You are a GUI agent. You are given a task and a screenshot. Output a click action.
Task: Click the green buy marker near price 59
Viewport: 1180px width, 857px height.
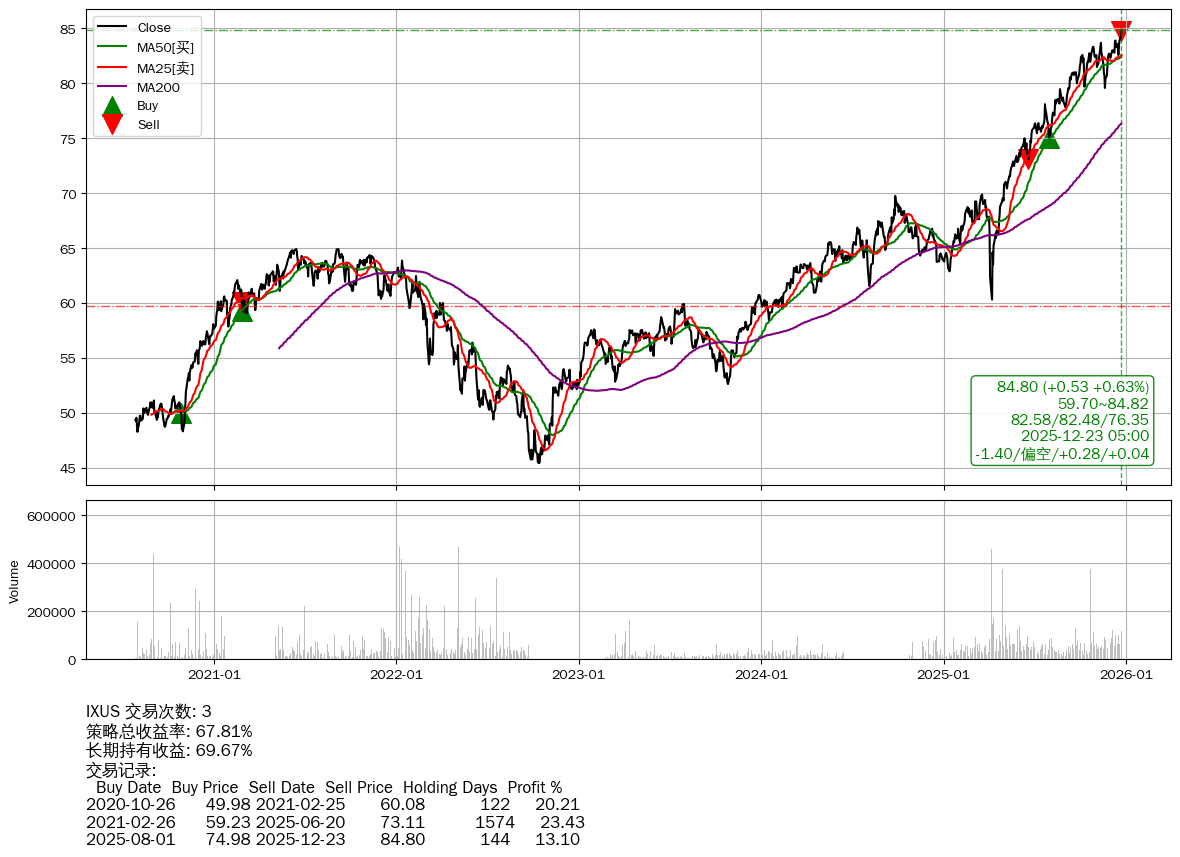pyautogui.click(x=242, y=312)
